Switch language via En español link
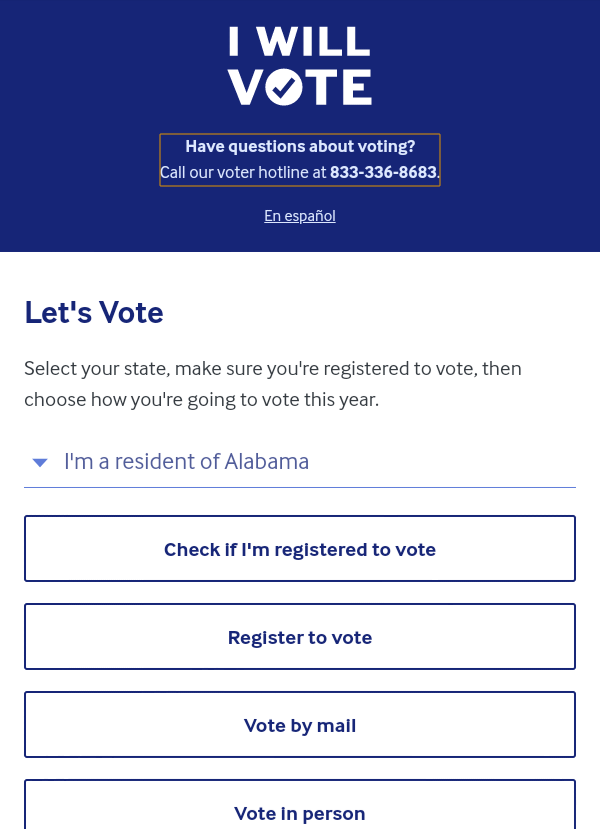This screenshot has height=829, width=600. point(300,216)
